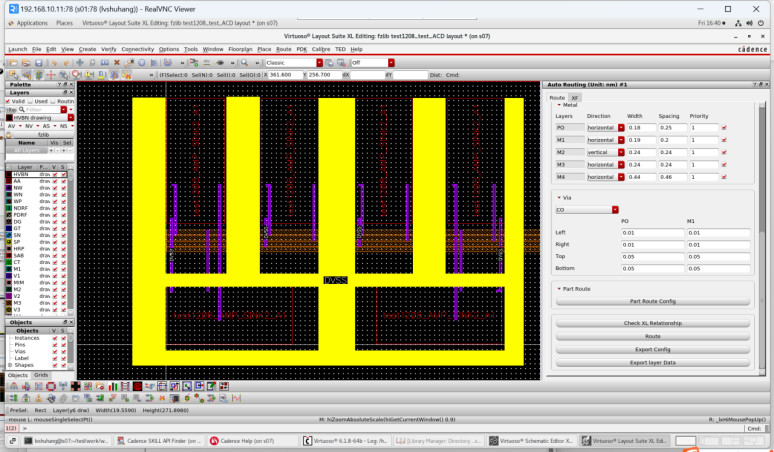Viewport: 774px width, 452px height.
Task: Toggle the PO metal layer enable checkbox
Action: tap(724, 128)
